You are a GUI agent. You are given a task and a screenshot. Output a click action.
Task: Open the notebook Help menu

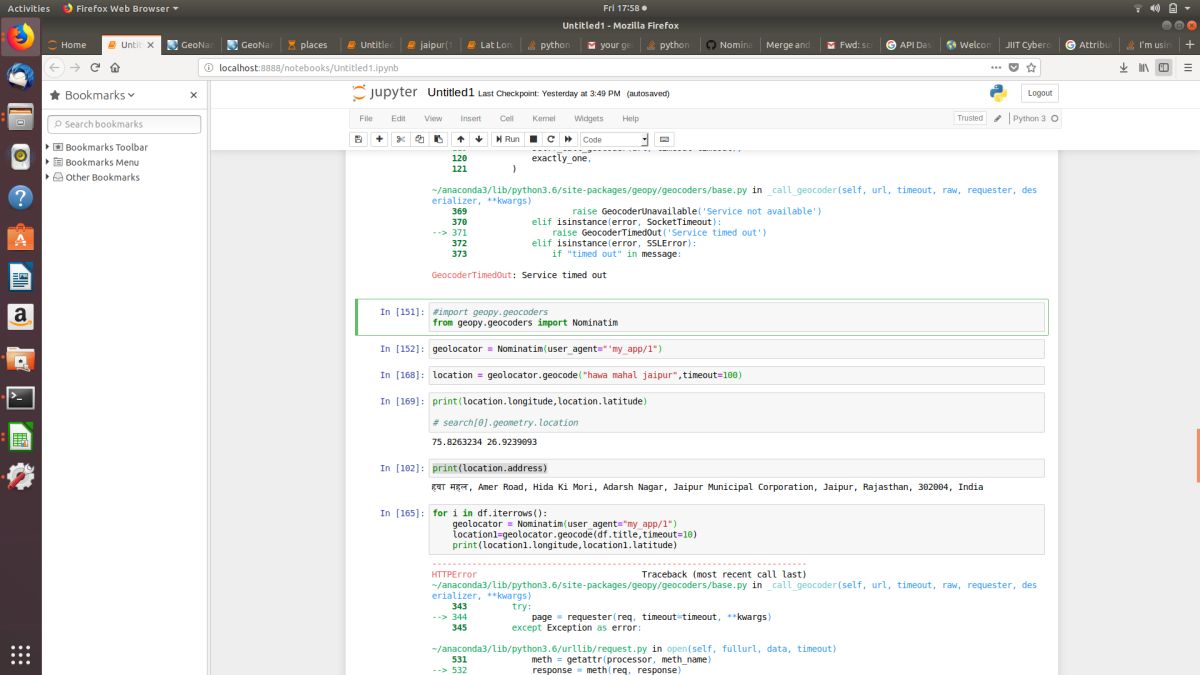click(x=630, y=118)
